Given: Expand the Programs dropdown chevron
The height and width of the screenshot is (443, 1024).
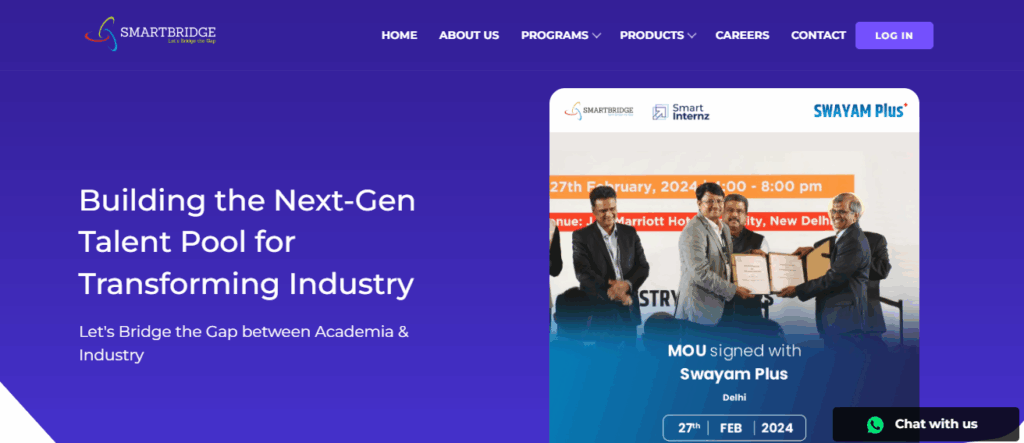Looking at the screenshot, I should 596,36.
